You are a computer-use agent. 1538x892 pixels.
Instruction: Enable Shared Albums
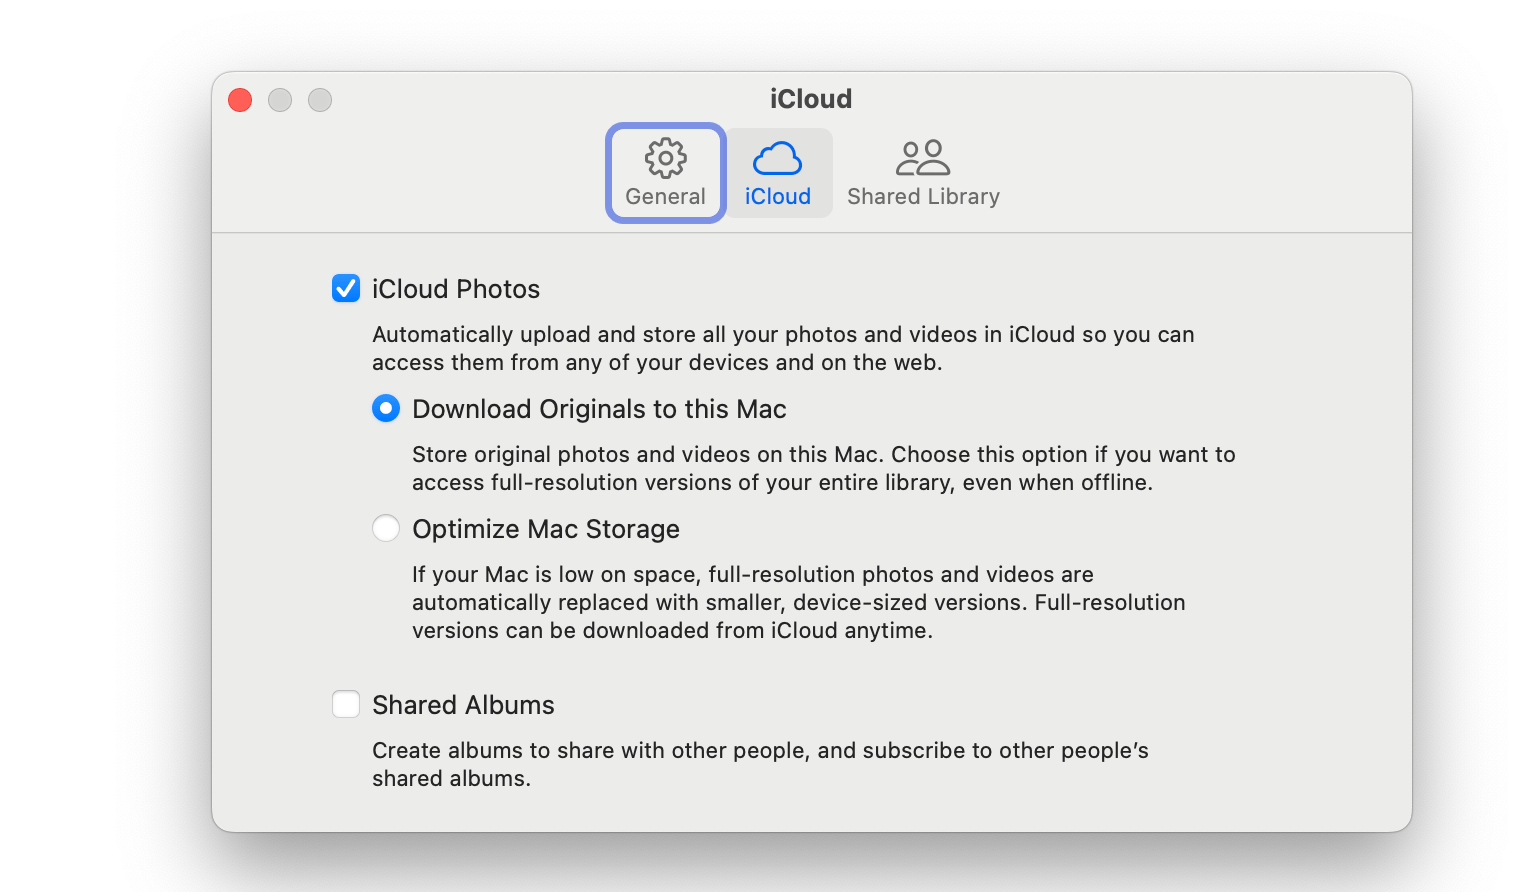coord(345,704)
